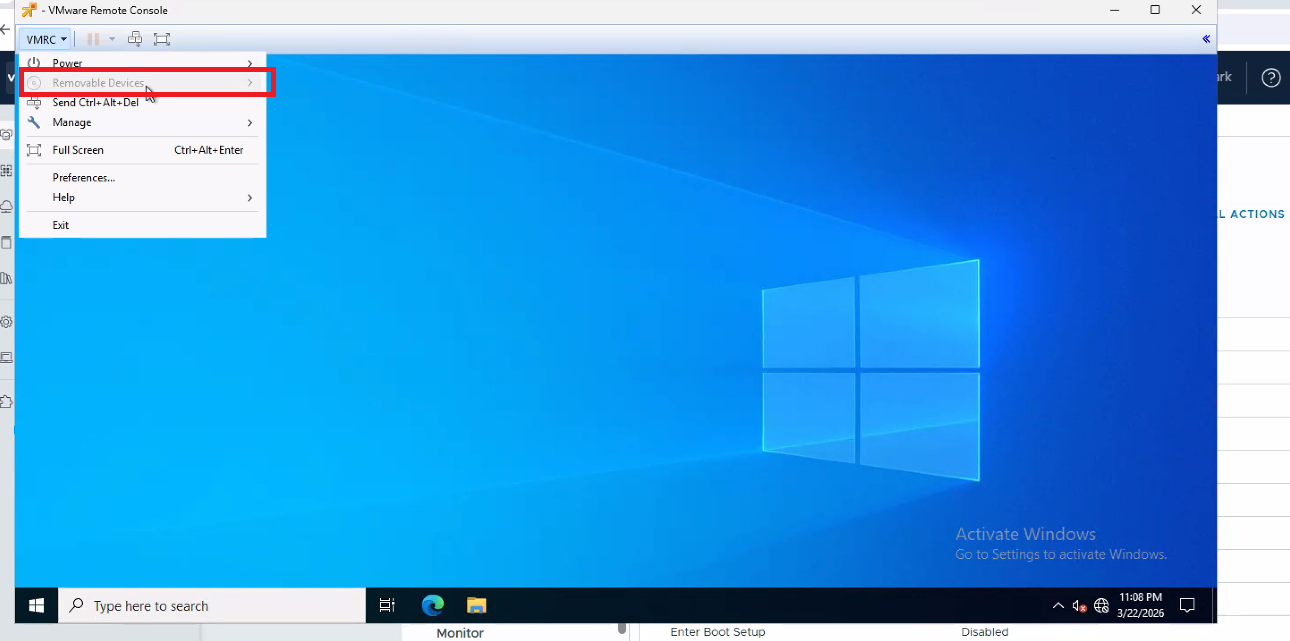The width and height of the screenshot is (1290, 641).
Task: Choose Full Screen in the VMRC menu
Action: click(x=141, y=150)
